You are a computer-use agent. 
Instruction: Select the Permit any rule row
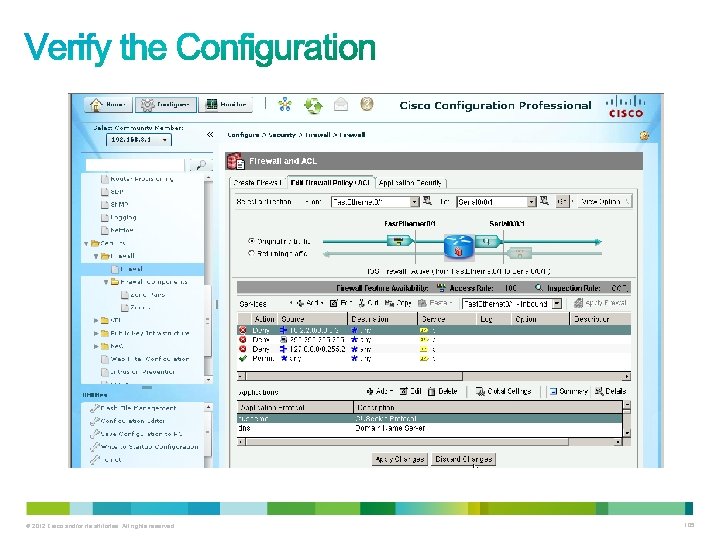(x=433, y=359)
